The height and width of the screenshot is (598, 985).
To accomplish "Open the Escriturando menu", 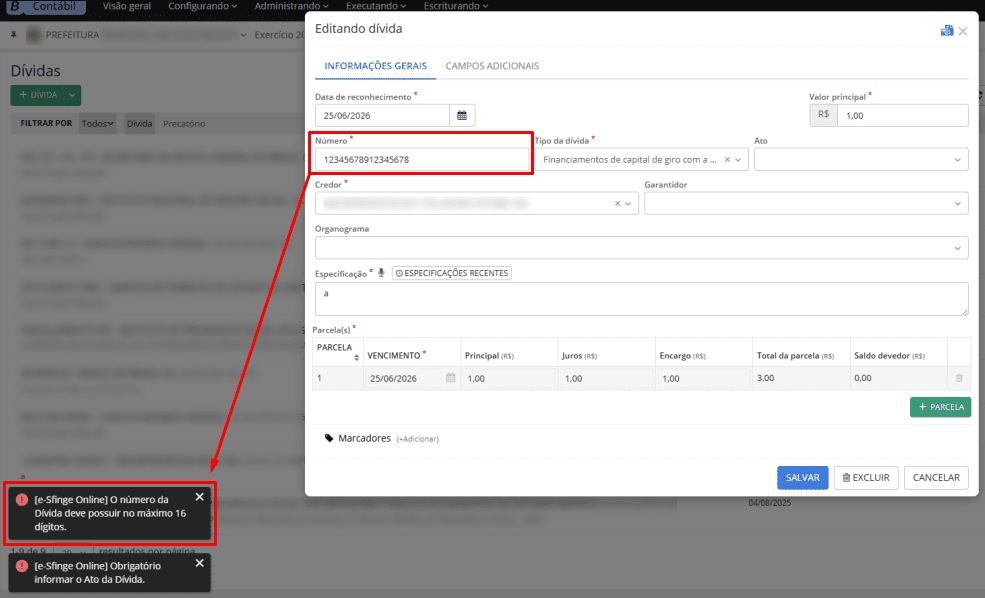I will 455,6.
